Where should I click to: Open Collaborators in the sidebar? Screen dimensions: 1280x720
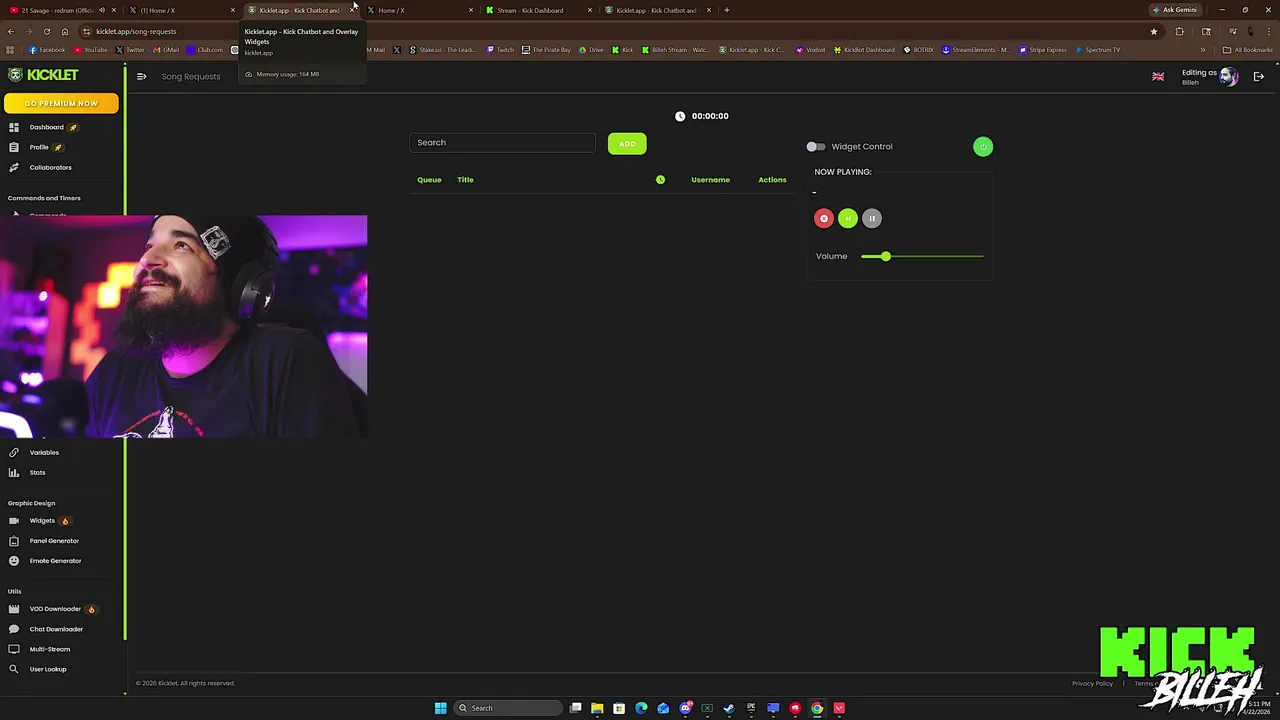click(50, 167)
